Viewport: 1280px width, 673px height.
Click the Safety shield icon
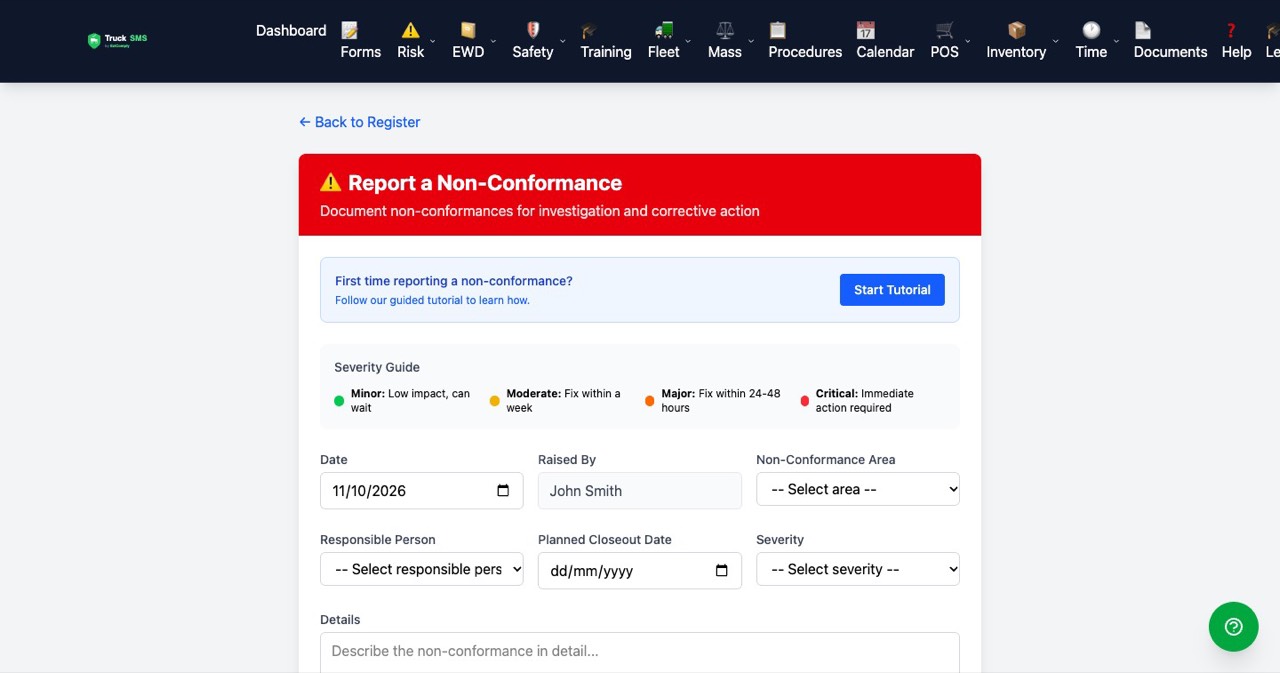(533, 31)
